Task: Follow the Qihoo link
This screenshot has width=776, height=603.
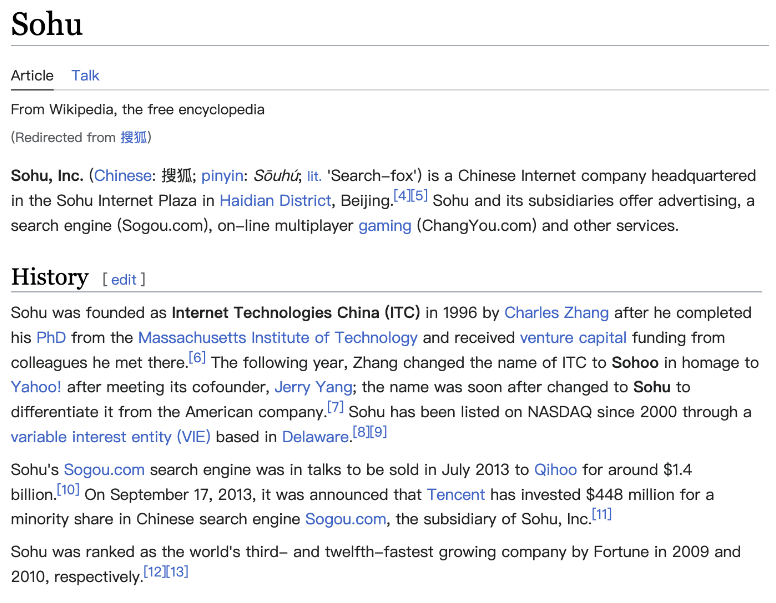Action: 556,469
